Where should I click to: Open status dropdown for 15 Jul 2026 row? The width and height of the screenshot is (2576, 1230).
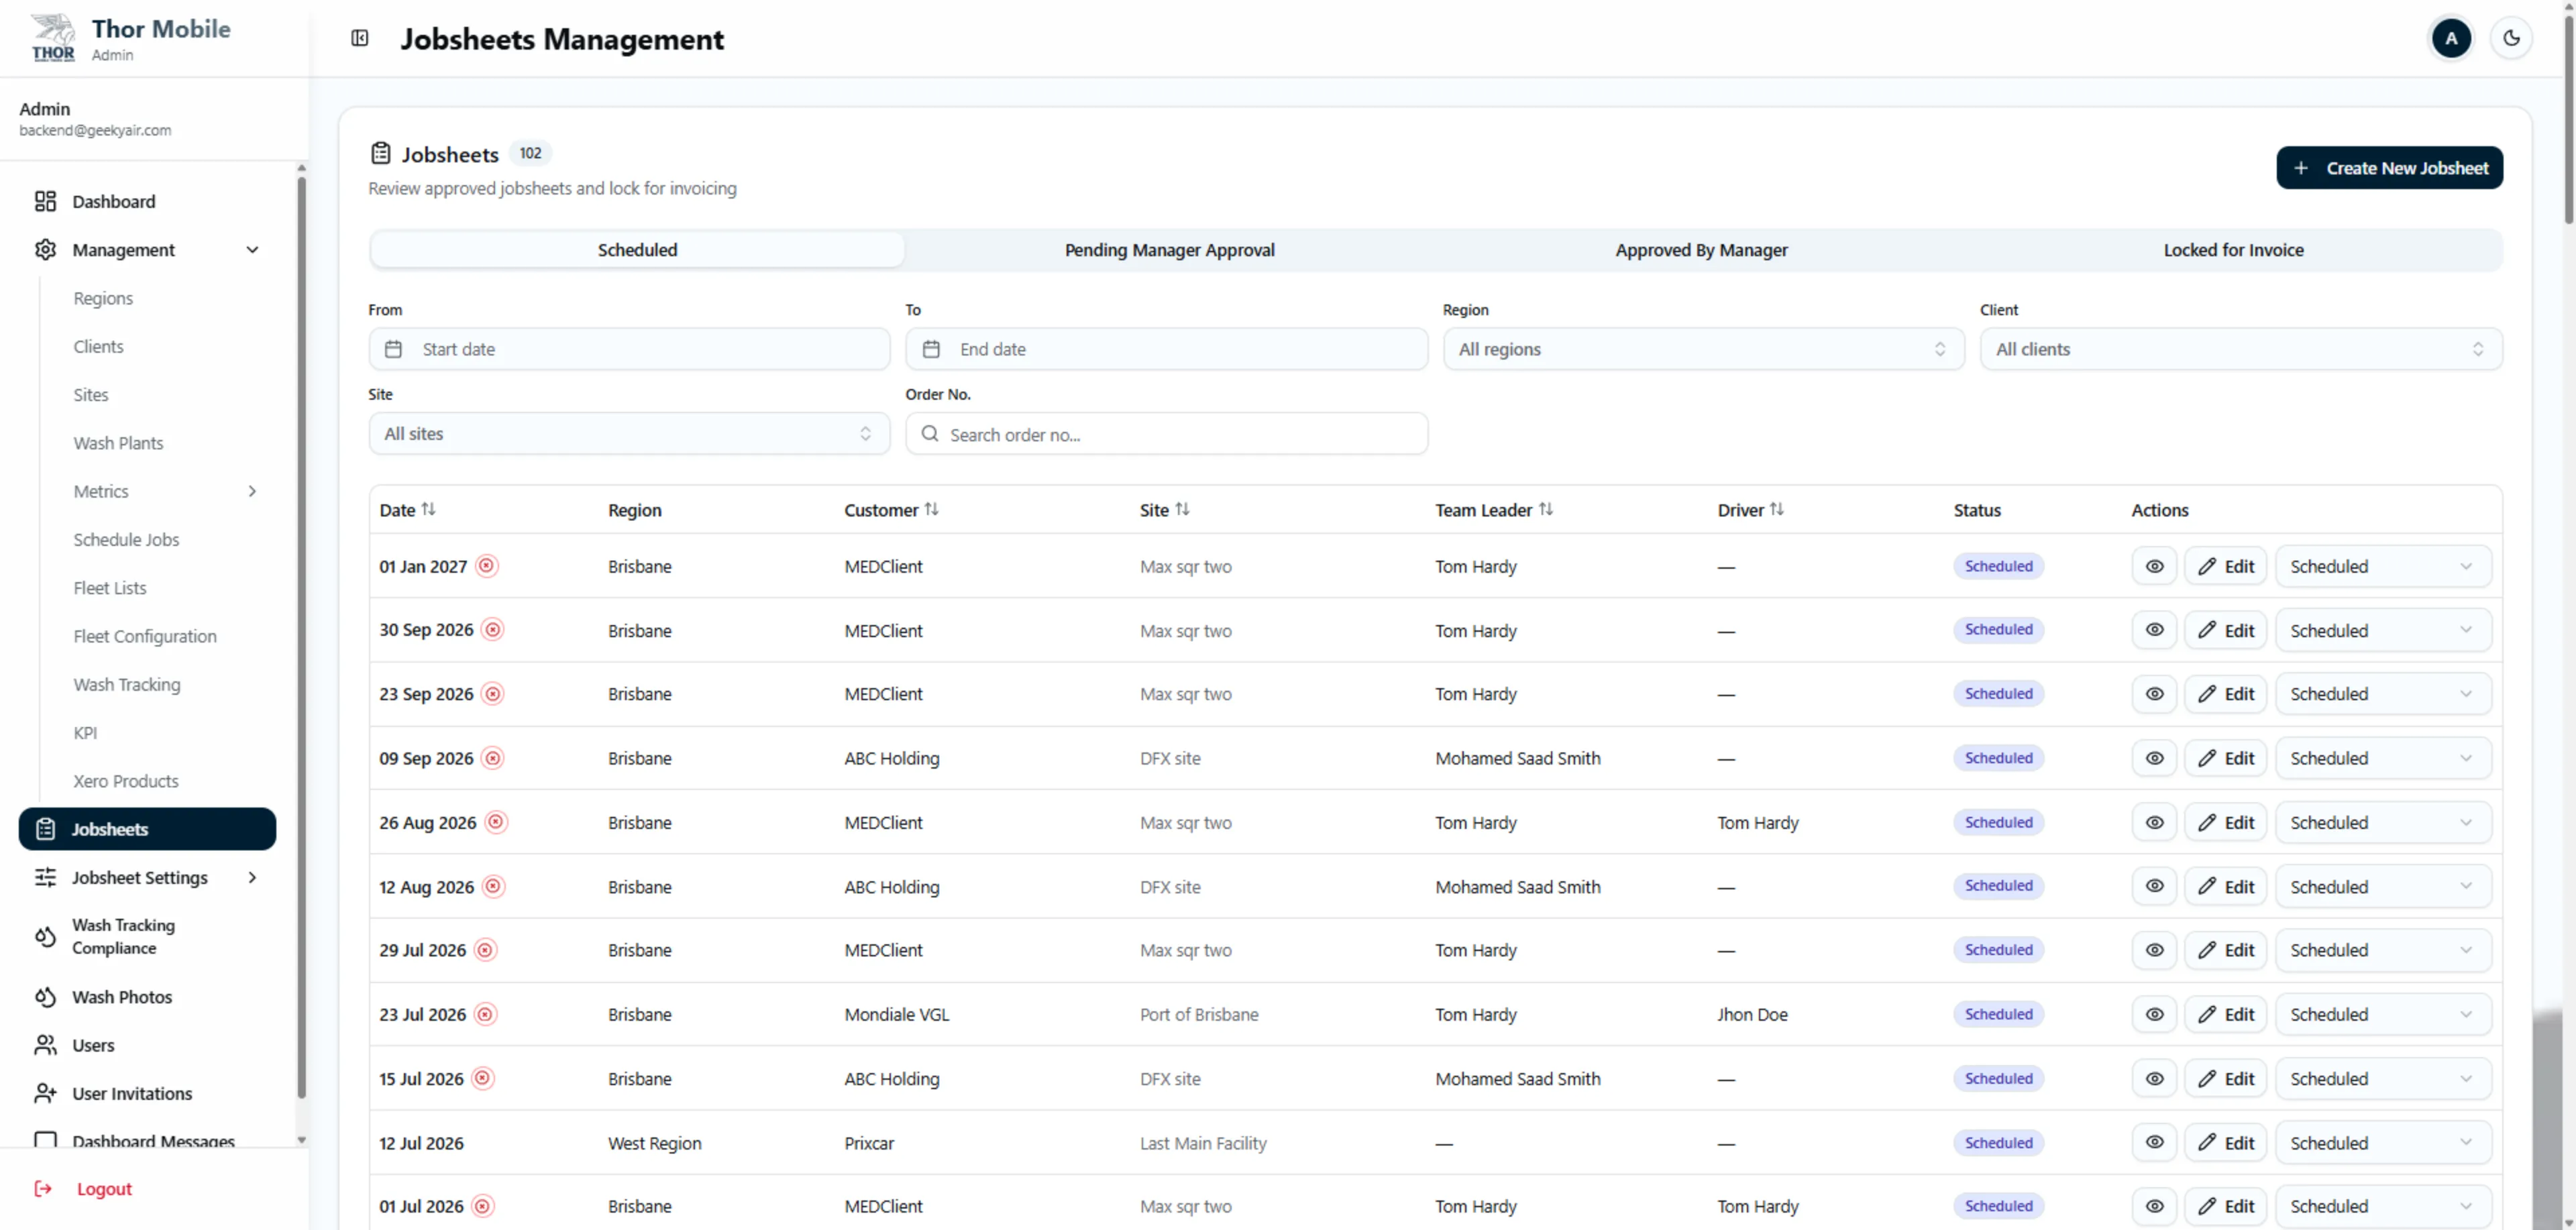(x=2383, y=1078)
